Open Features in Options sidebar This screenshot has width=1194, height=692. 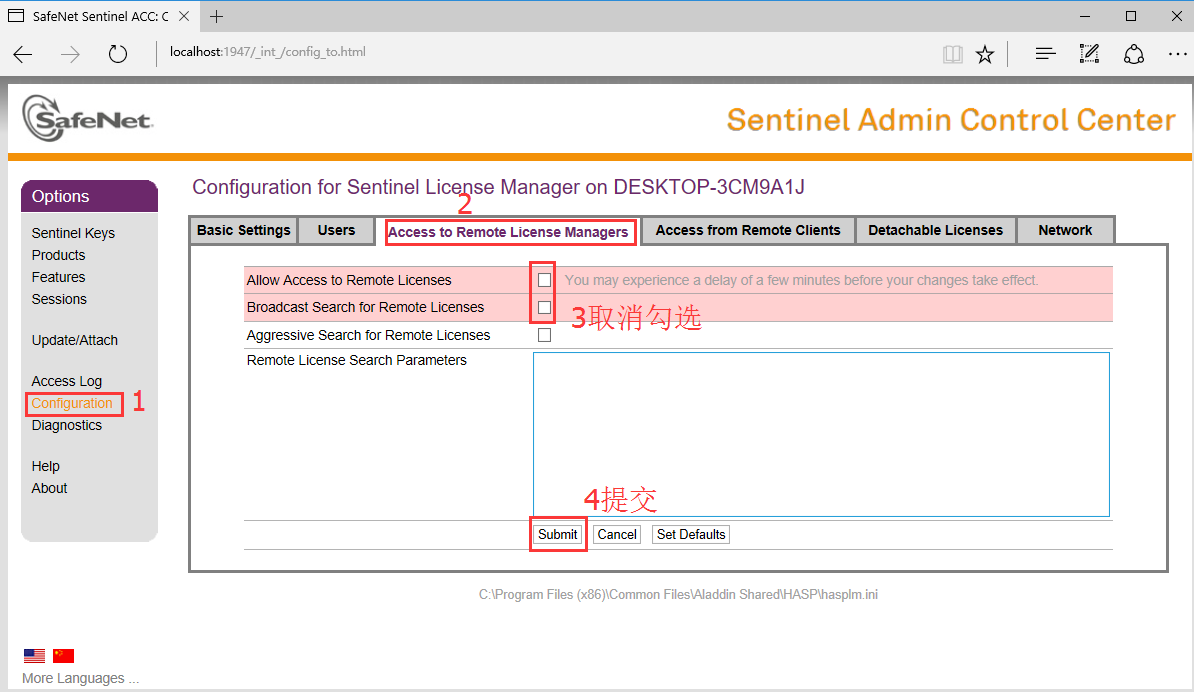click(59, 277)
